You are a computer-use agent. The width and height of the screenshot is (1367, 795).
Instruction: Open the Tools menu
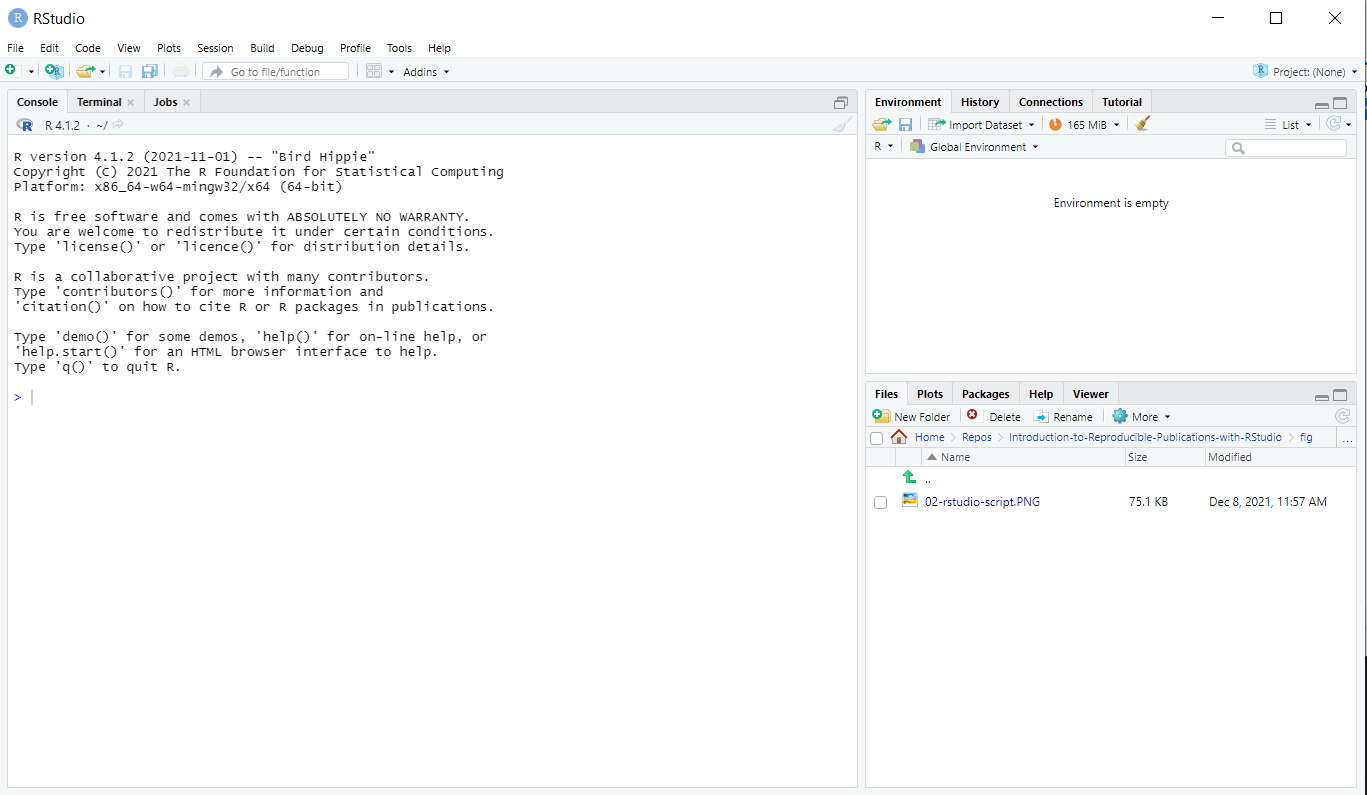pos(399,48)
